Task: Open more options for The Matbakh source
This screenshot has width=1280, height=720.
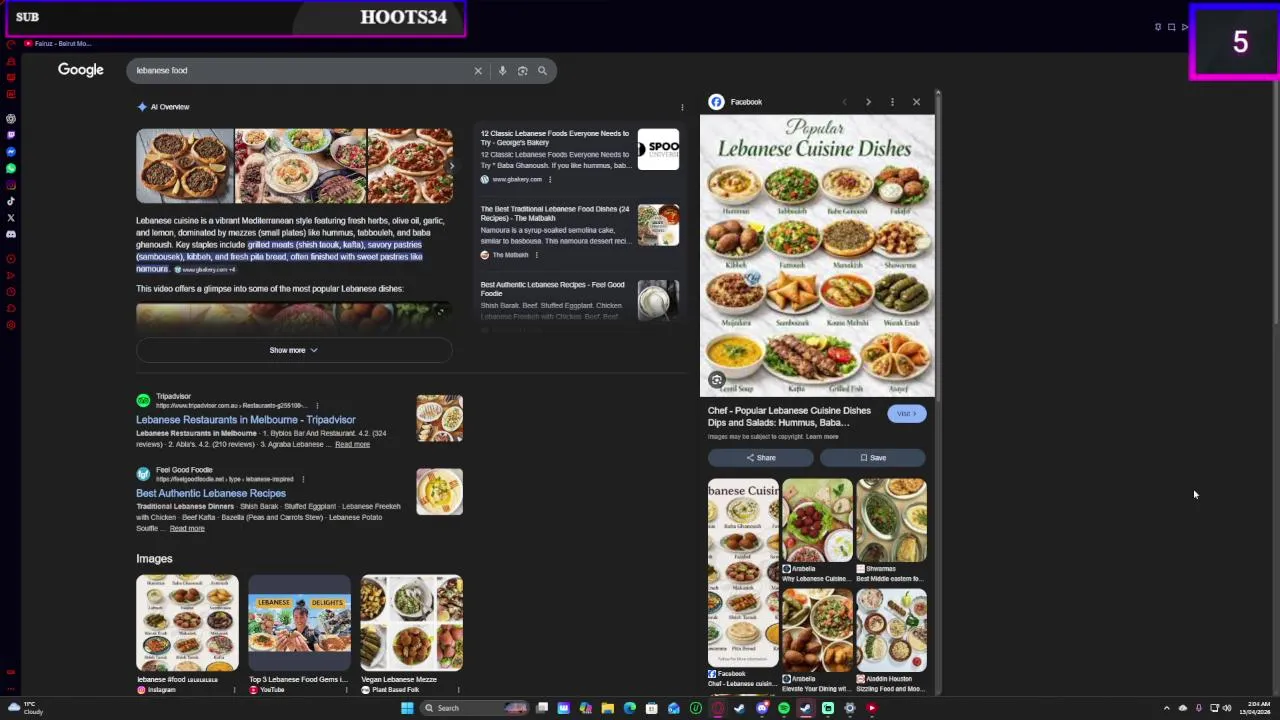Action: (x=536, y=255)
